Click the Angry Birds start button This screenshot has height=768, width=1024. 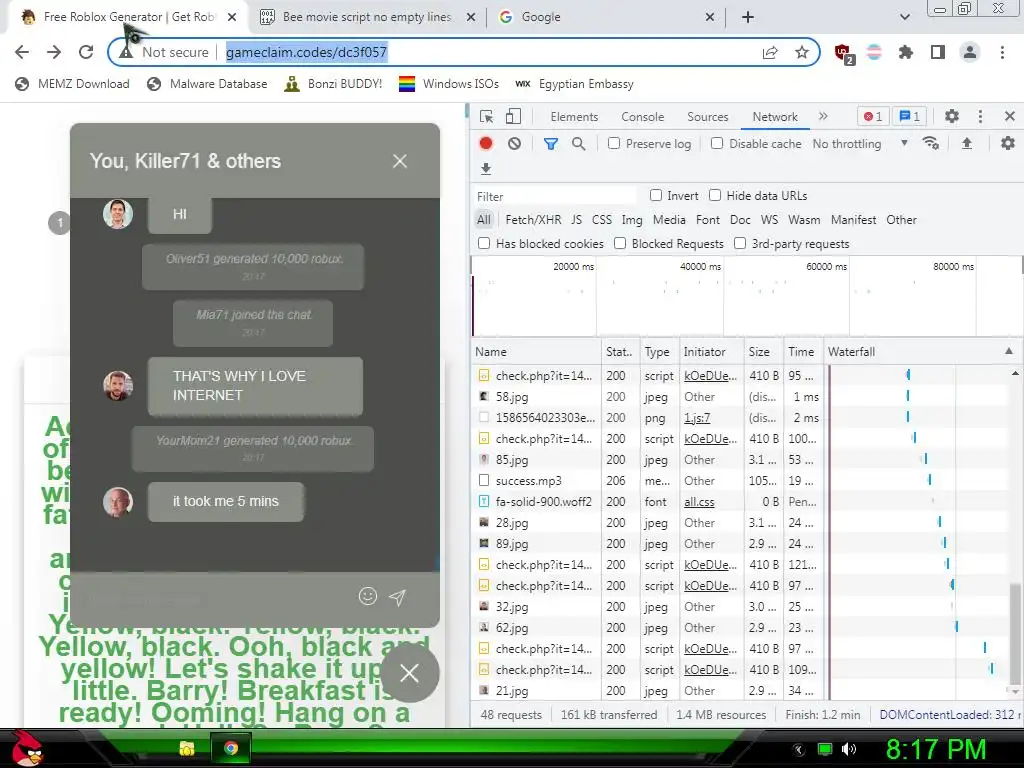pyautogui.click(x=27, y=748)
